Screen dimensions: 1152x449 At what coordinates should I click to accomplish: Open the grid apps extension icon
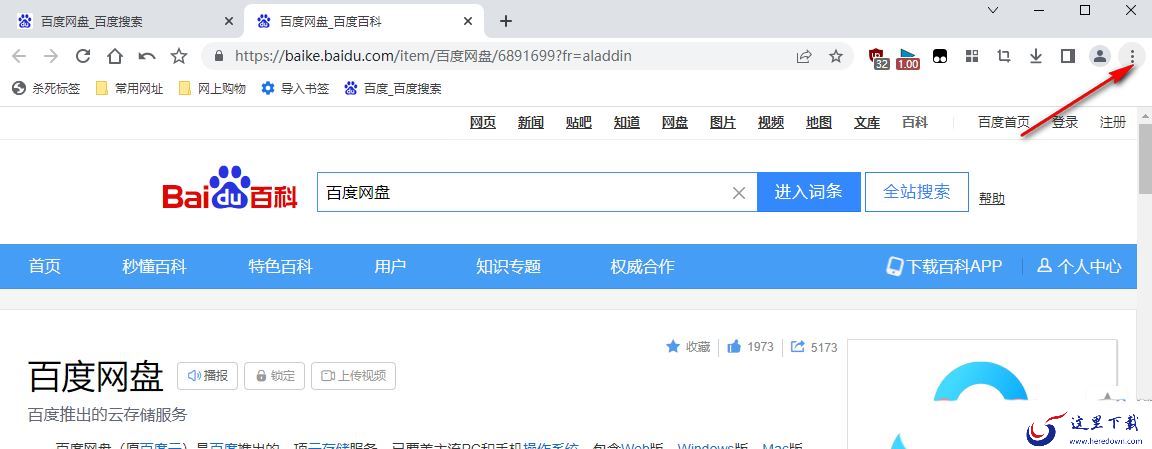pos(972,56)
